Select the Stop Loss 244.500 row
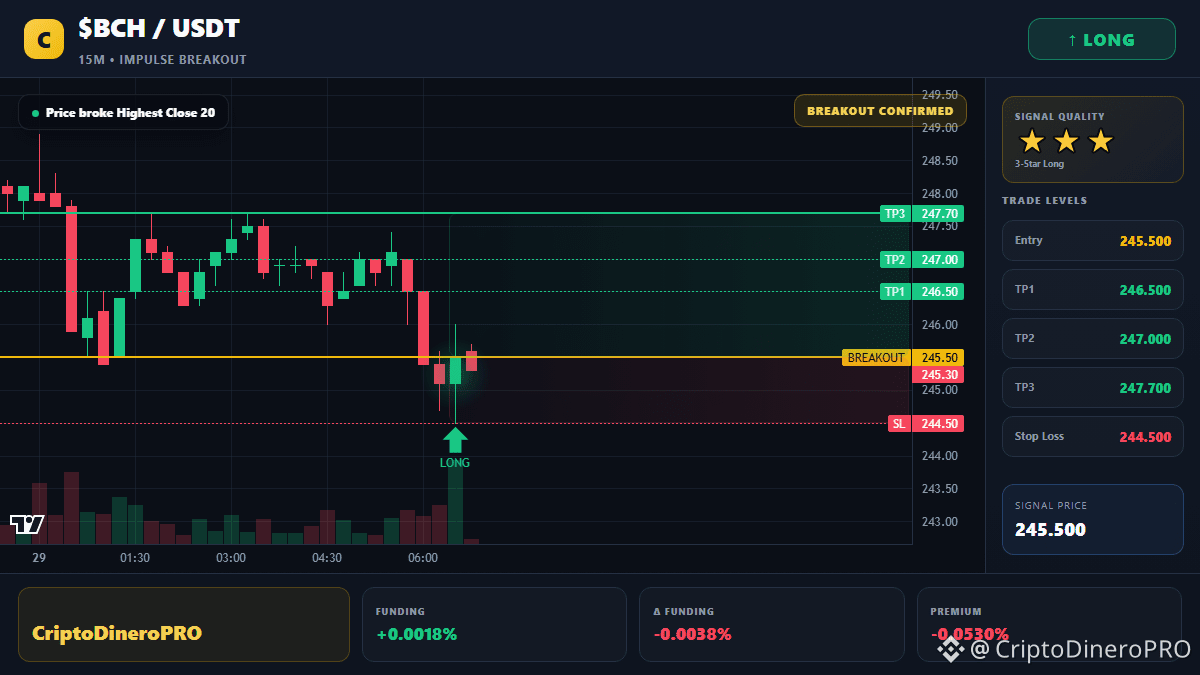1200x675 pixels. (x=1093, y=436)
